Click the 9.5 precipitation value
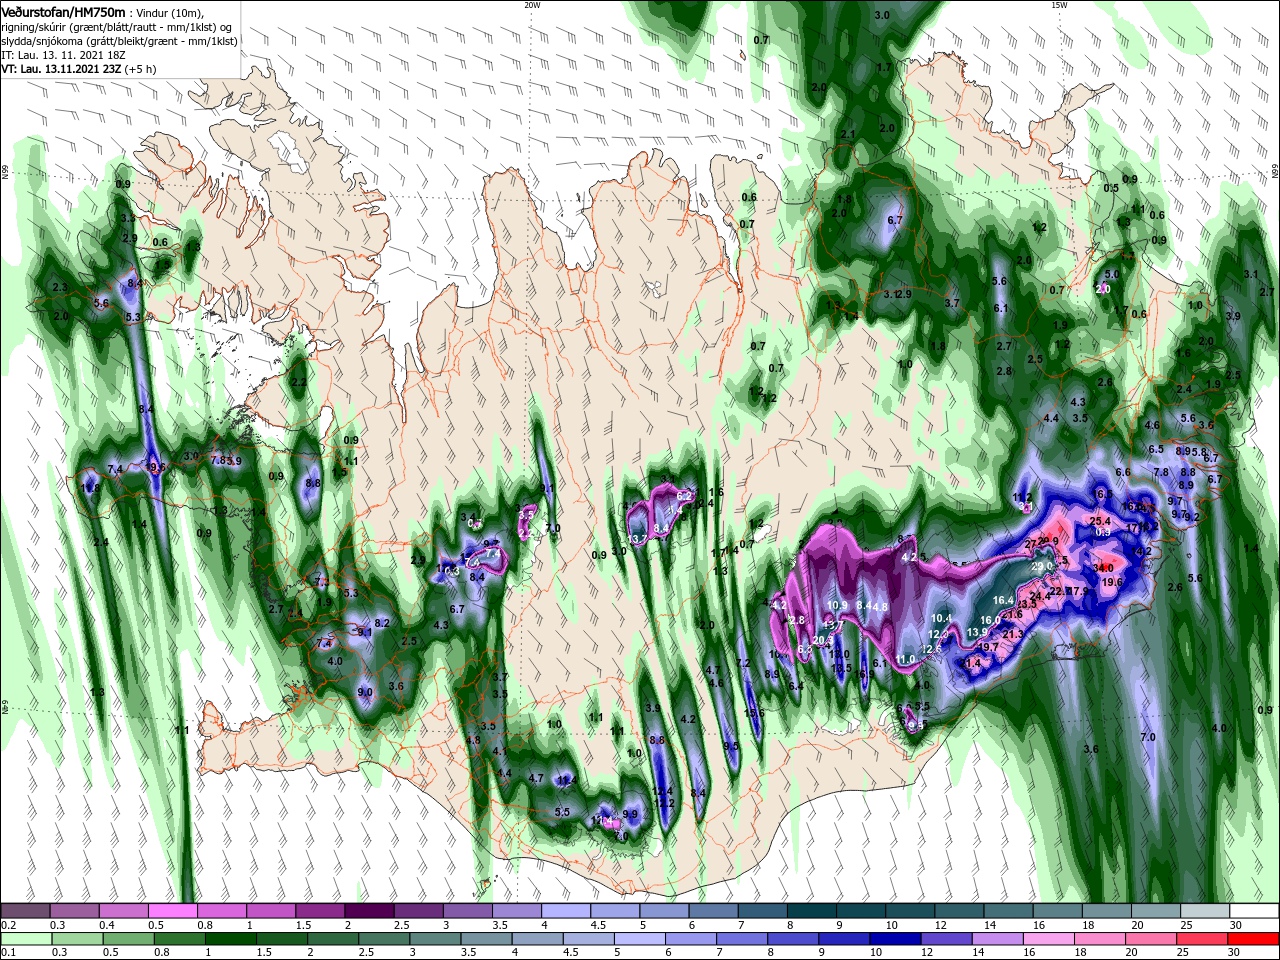 [x=731, y=746]
